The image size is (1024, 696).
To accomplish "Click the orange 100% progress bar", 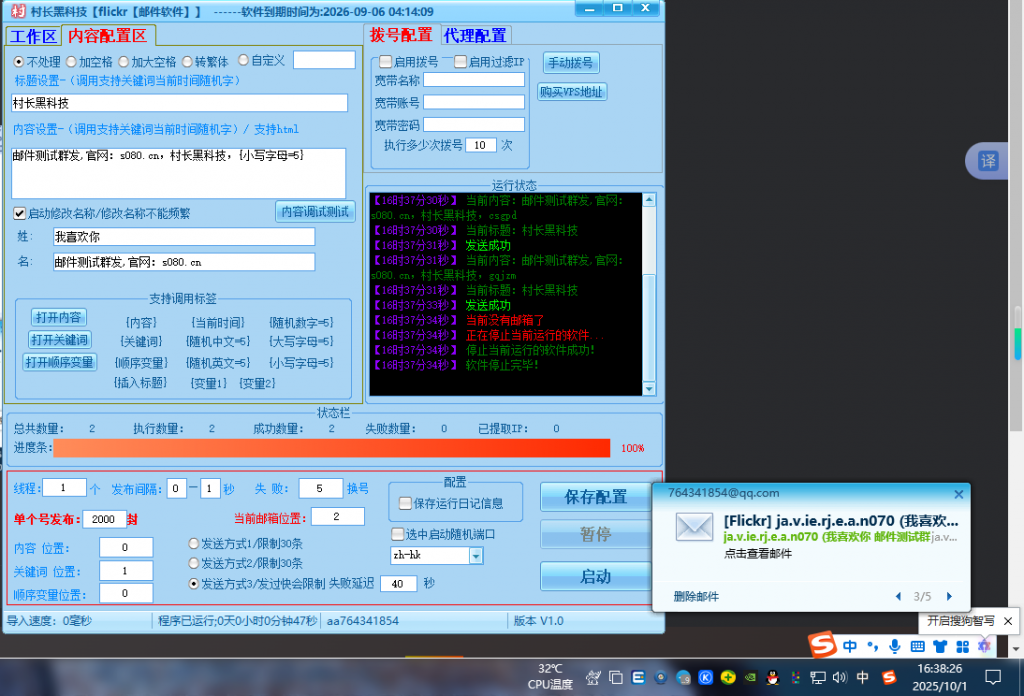I will pyautogui.click(x=330, y=448).
